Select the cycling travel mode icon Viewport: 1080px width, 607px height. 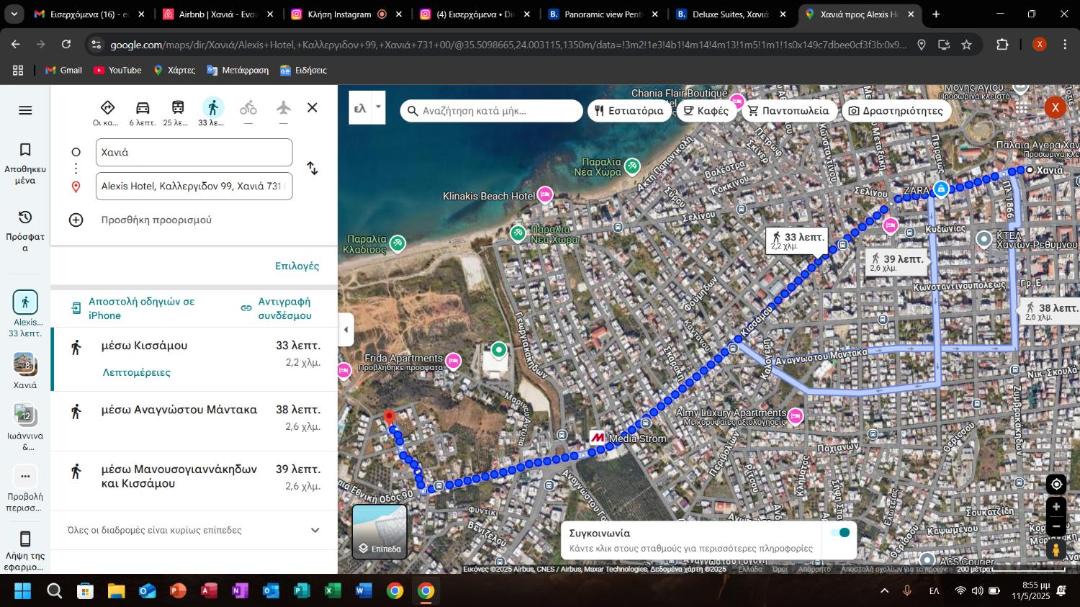[248, 108]
